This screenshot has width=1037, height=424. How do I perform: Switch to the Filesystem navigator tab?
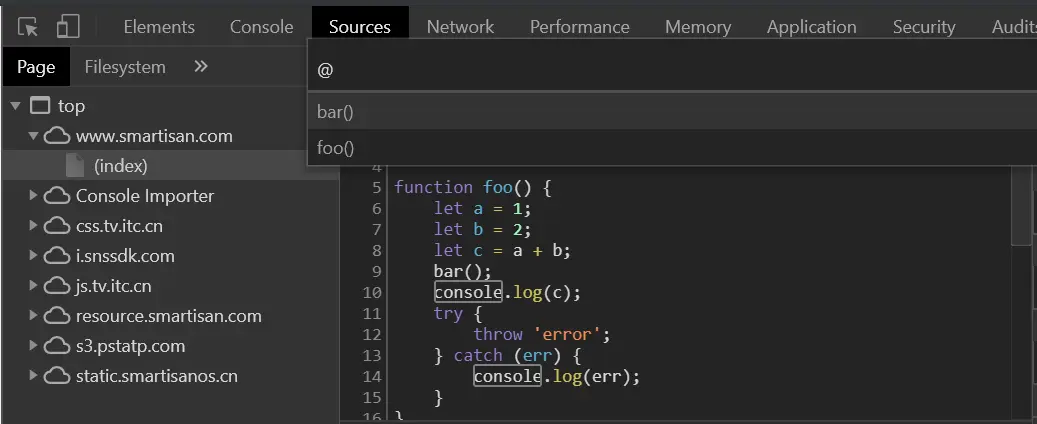(125, 67)
